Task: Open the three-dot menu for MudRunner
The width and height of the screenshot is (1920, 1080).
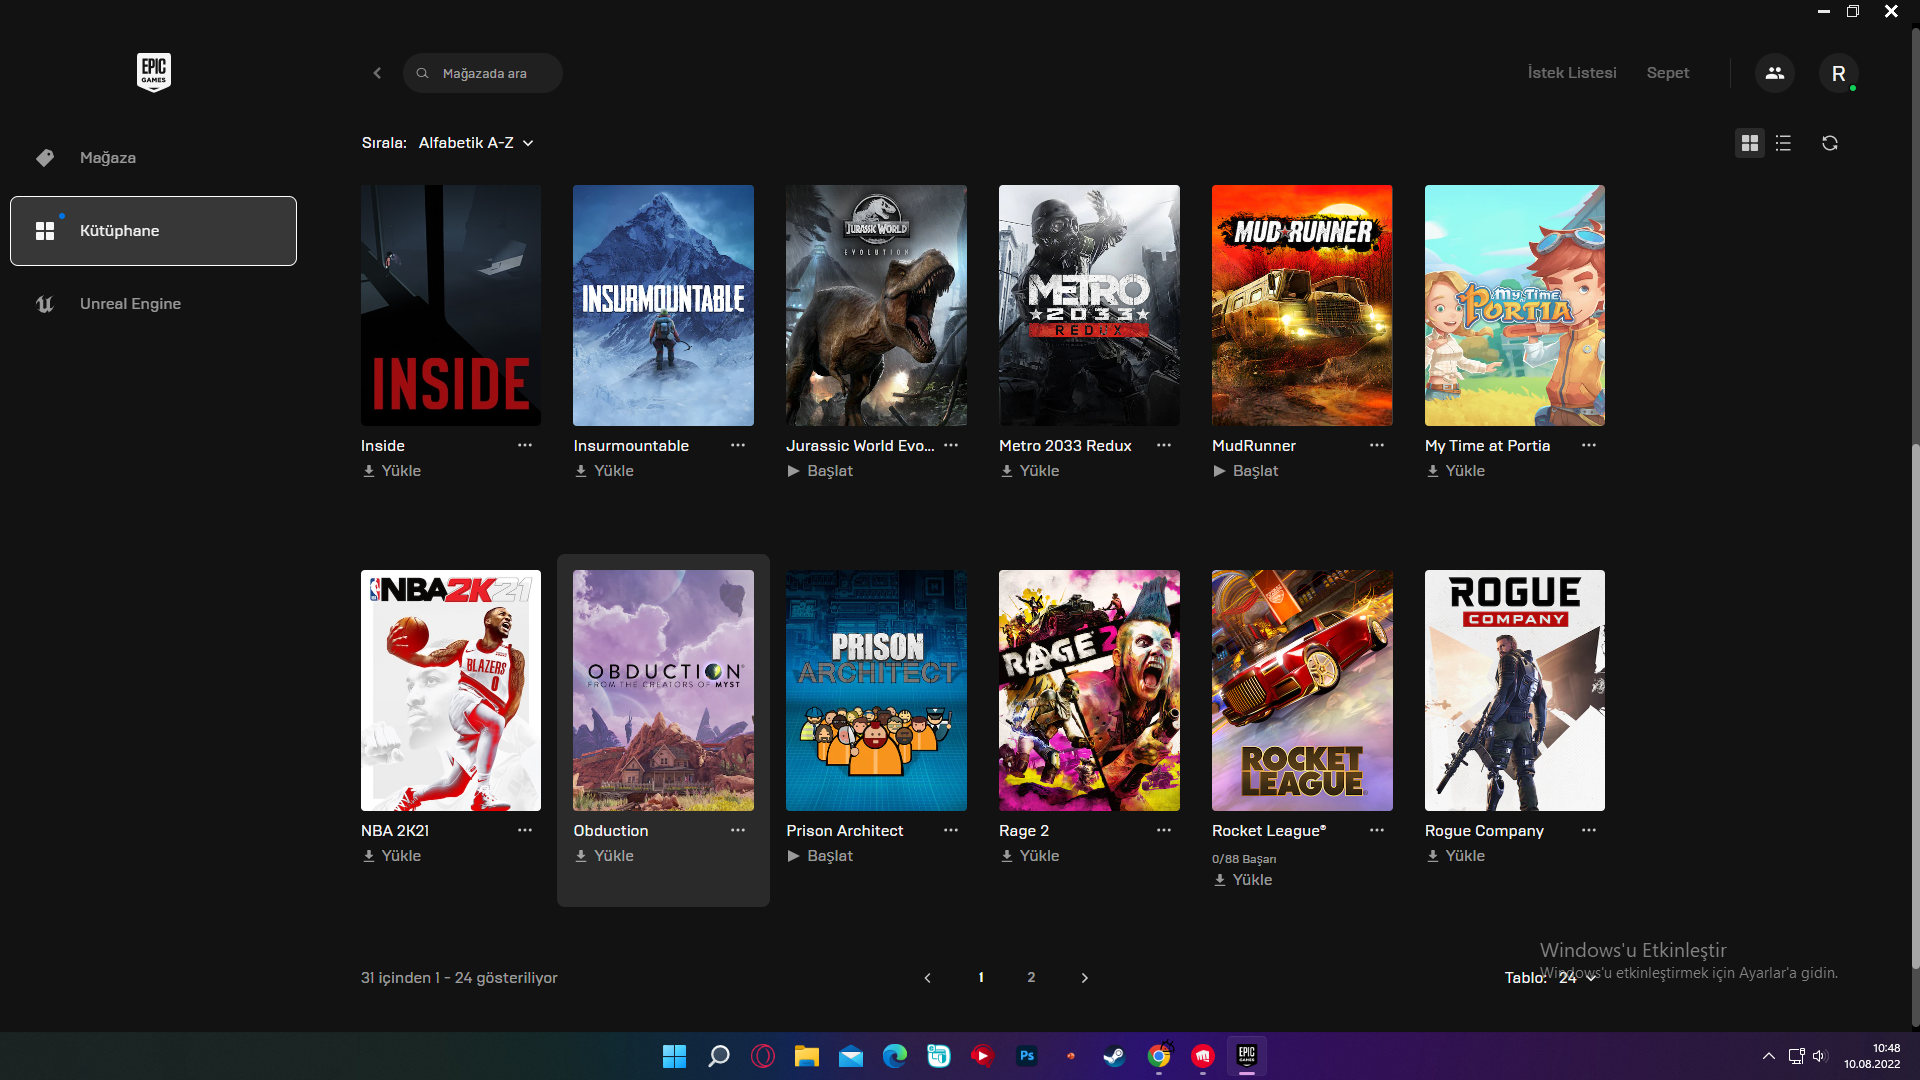Action: 1376,445
